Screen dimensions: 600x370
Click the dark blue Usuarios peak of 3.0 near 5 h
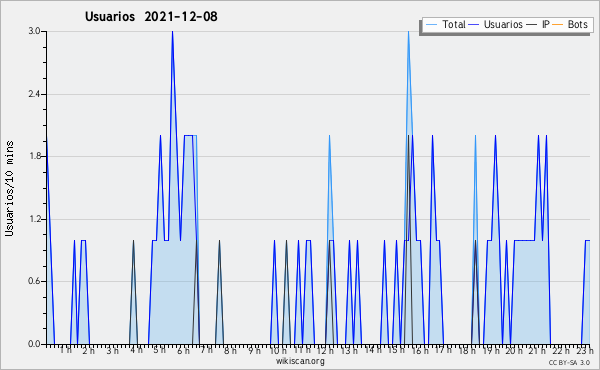[173, 33]
